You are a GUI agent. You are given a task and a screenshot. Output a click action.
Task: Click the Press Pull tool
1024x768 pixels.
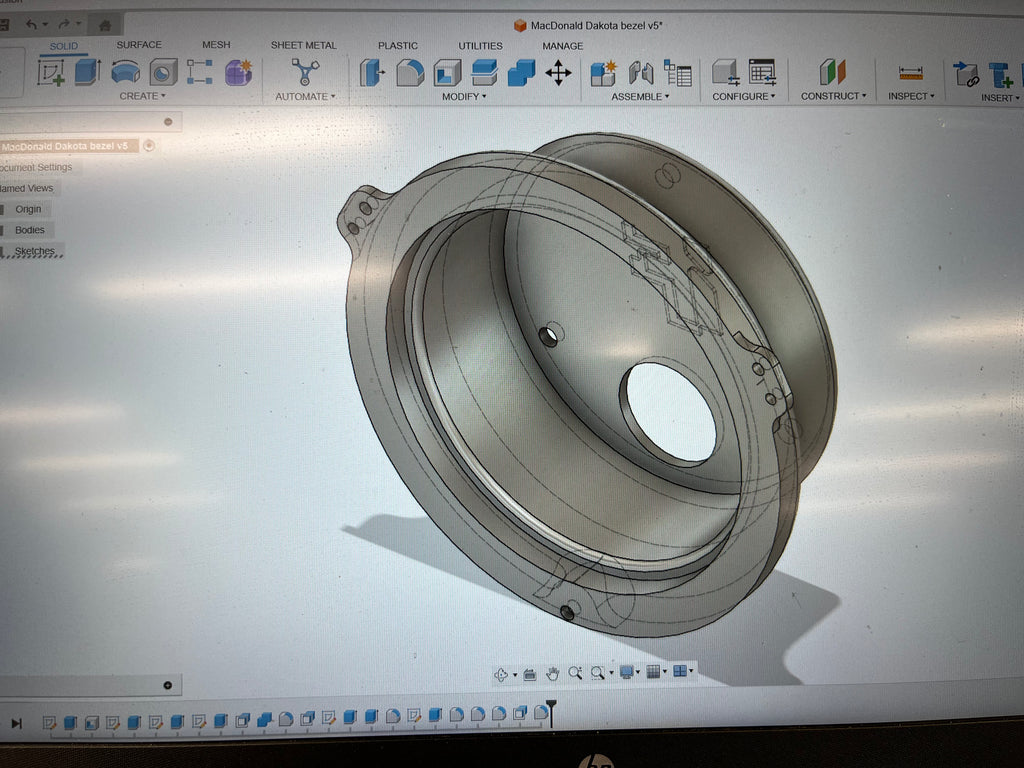(x=372, y=73)
